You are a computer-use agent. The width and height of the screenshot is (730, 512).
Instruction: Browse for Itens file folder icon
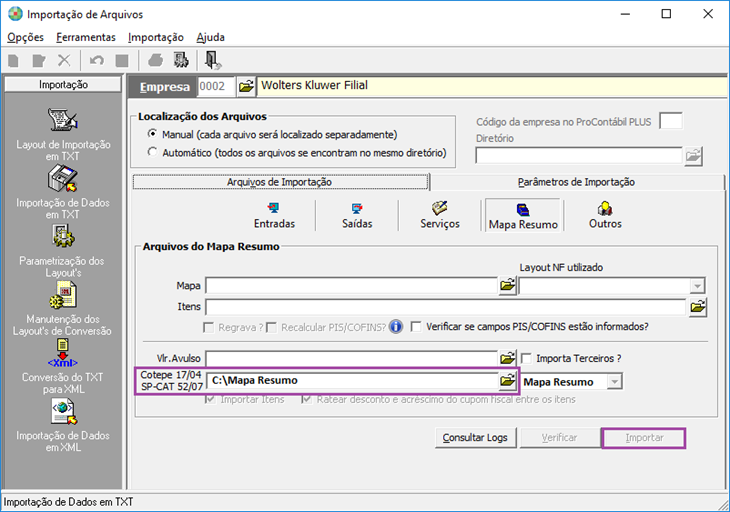click(697, 307)
